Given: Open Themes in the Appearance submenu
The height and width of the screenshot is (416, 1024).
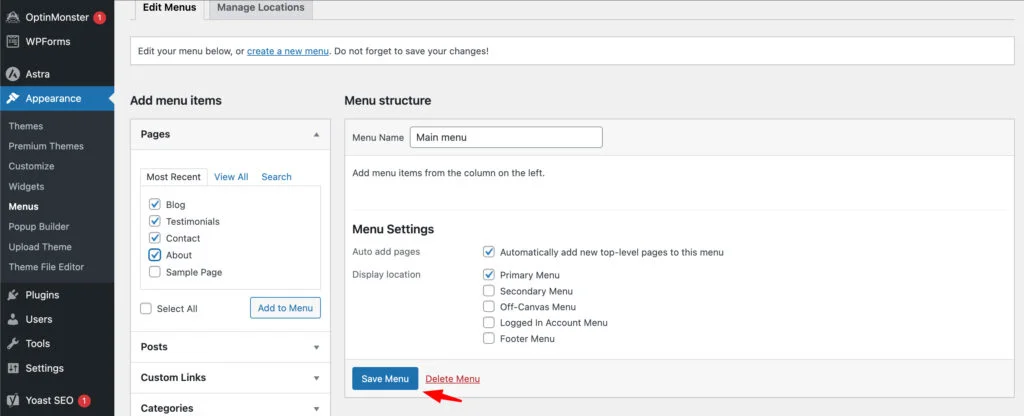Looking at the screenshot, I should (x=25, y=126).
